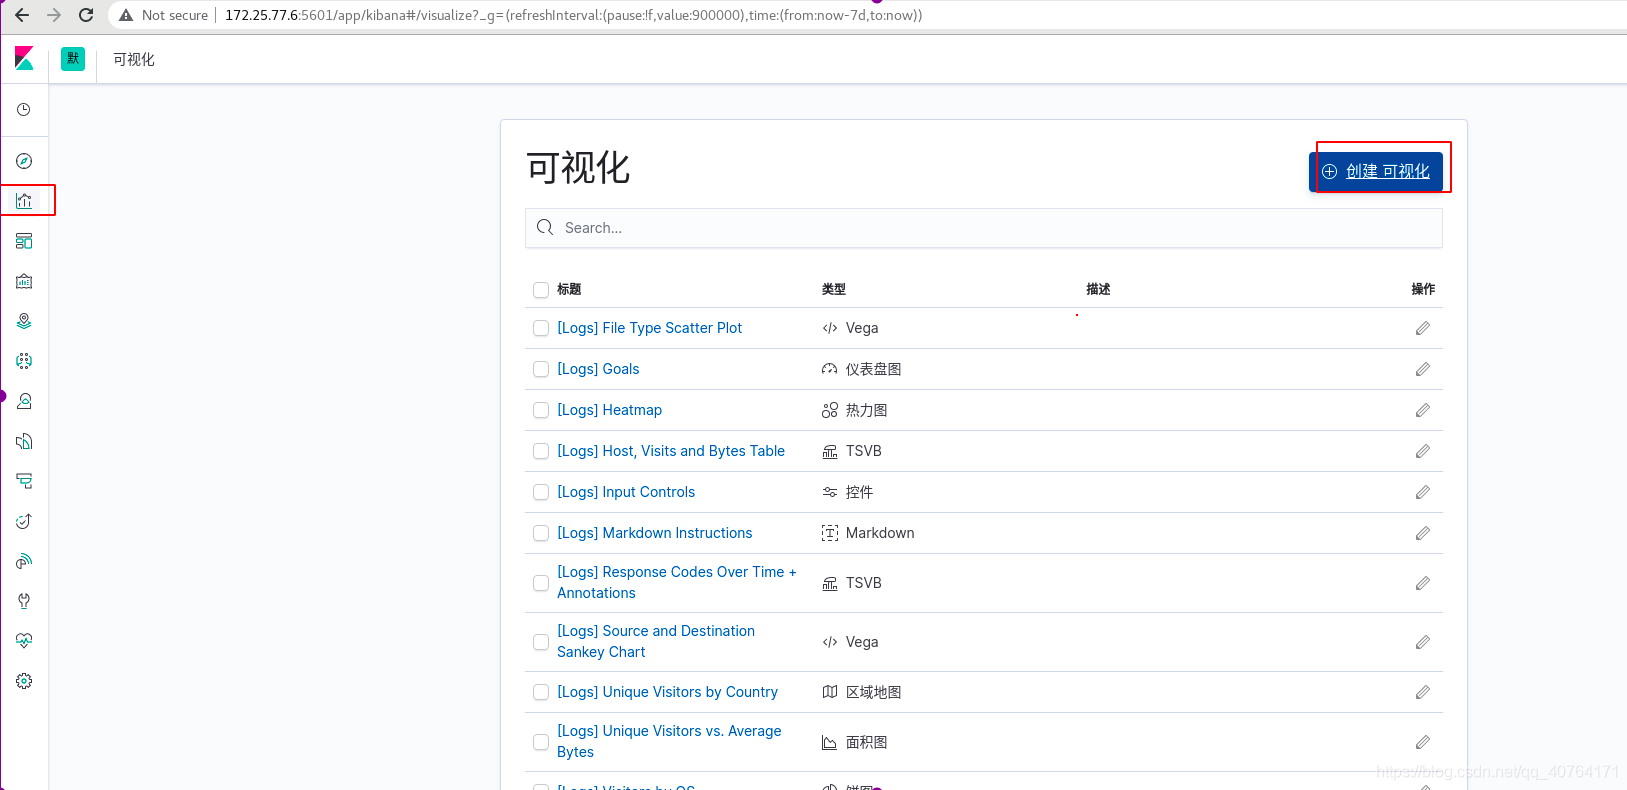The image size is (1627, 790).
Task: Edit [Logs] Response Codes Over Time pencil
Action: tap(1423, 583)
